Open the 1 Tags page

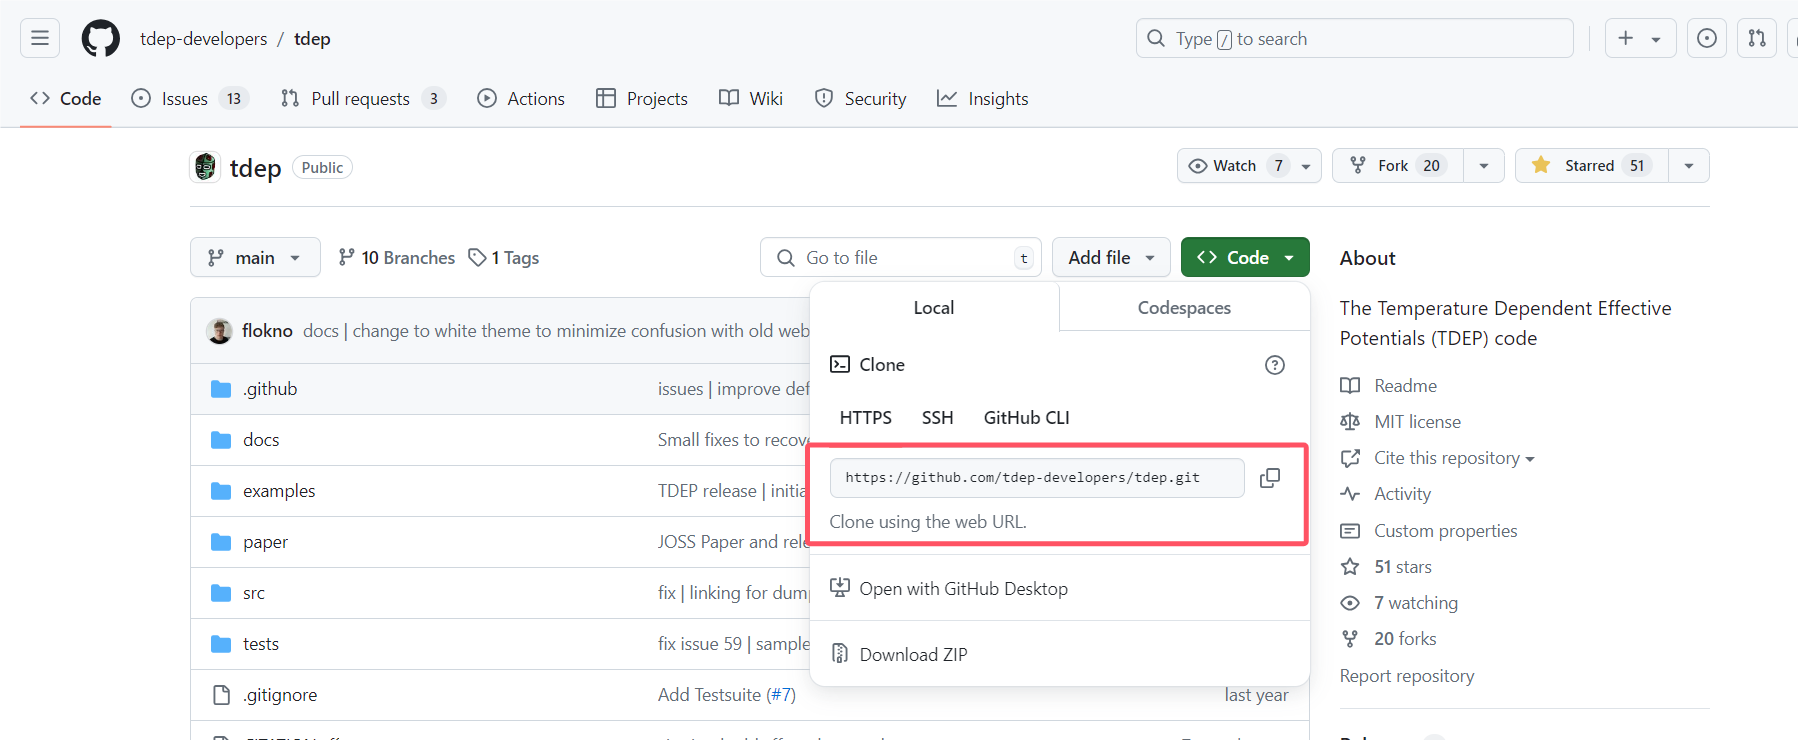(504, 258)
